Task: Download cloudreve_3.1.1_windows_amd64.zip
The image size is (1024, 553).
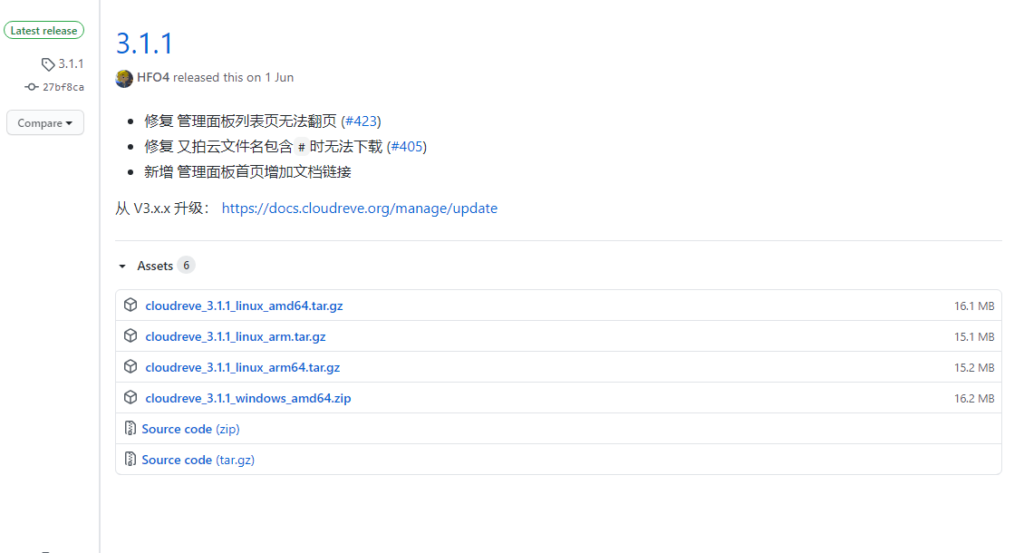Action: tap(248, 398)
